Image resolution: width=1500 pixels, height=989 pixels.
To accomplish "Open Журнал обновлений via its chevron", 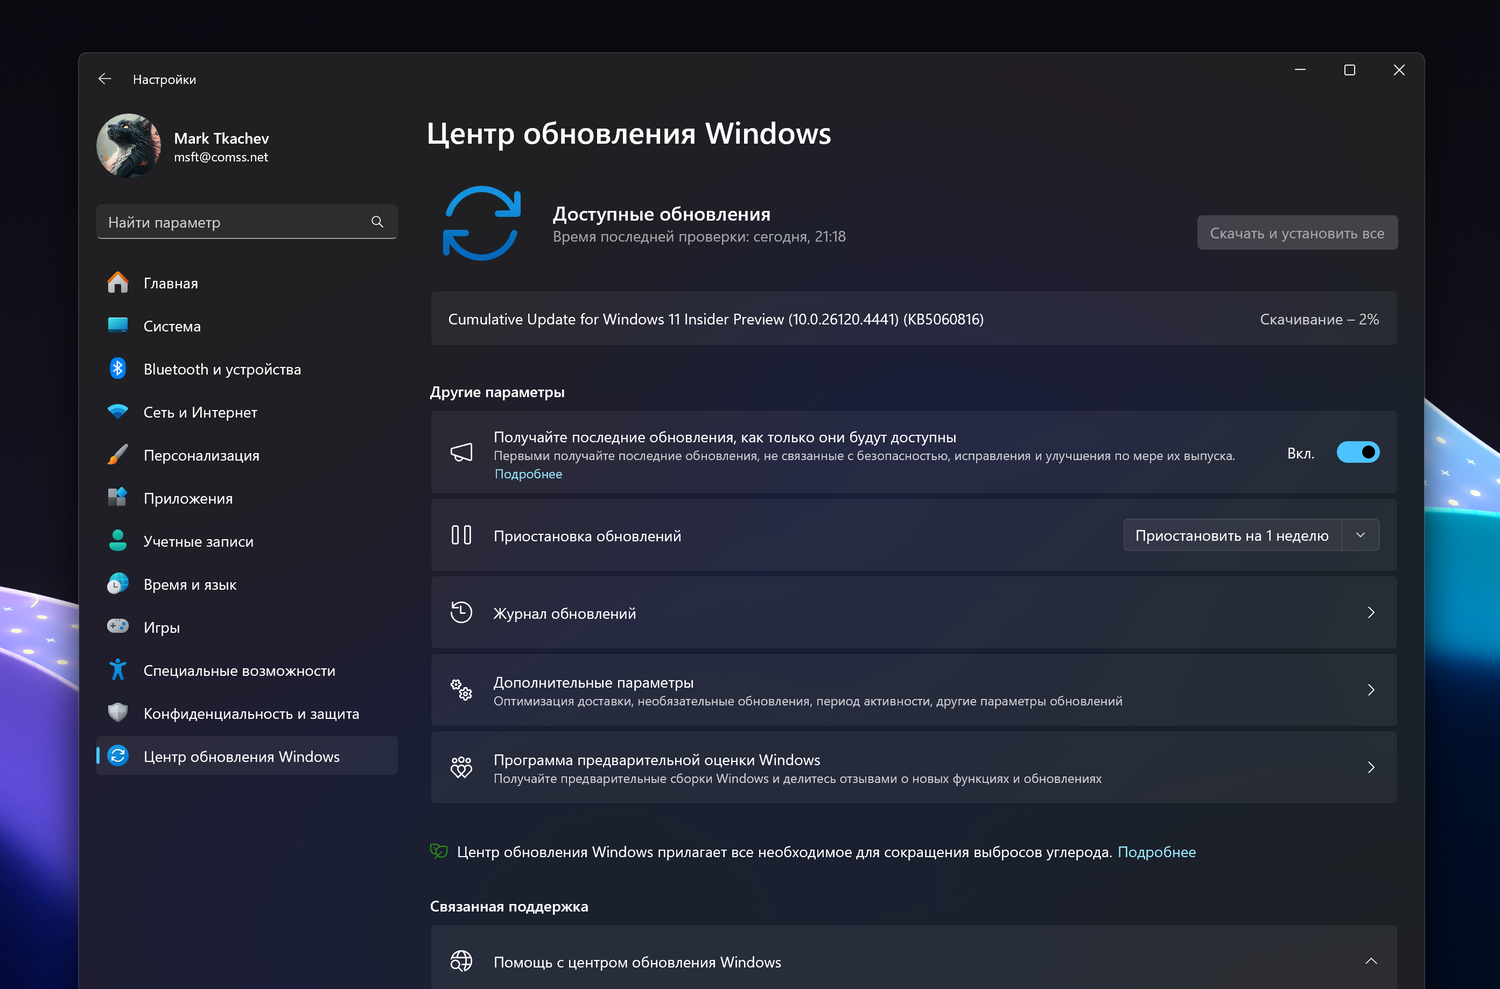I will (1371, 612).
